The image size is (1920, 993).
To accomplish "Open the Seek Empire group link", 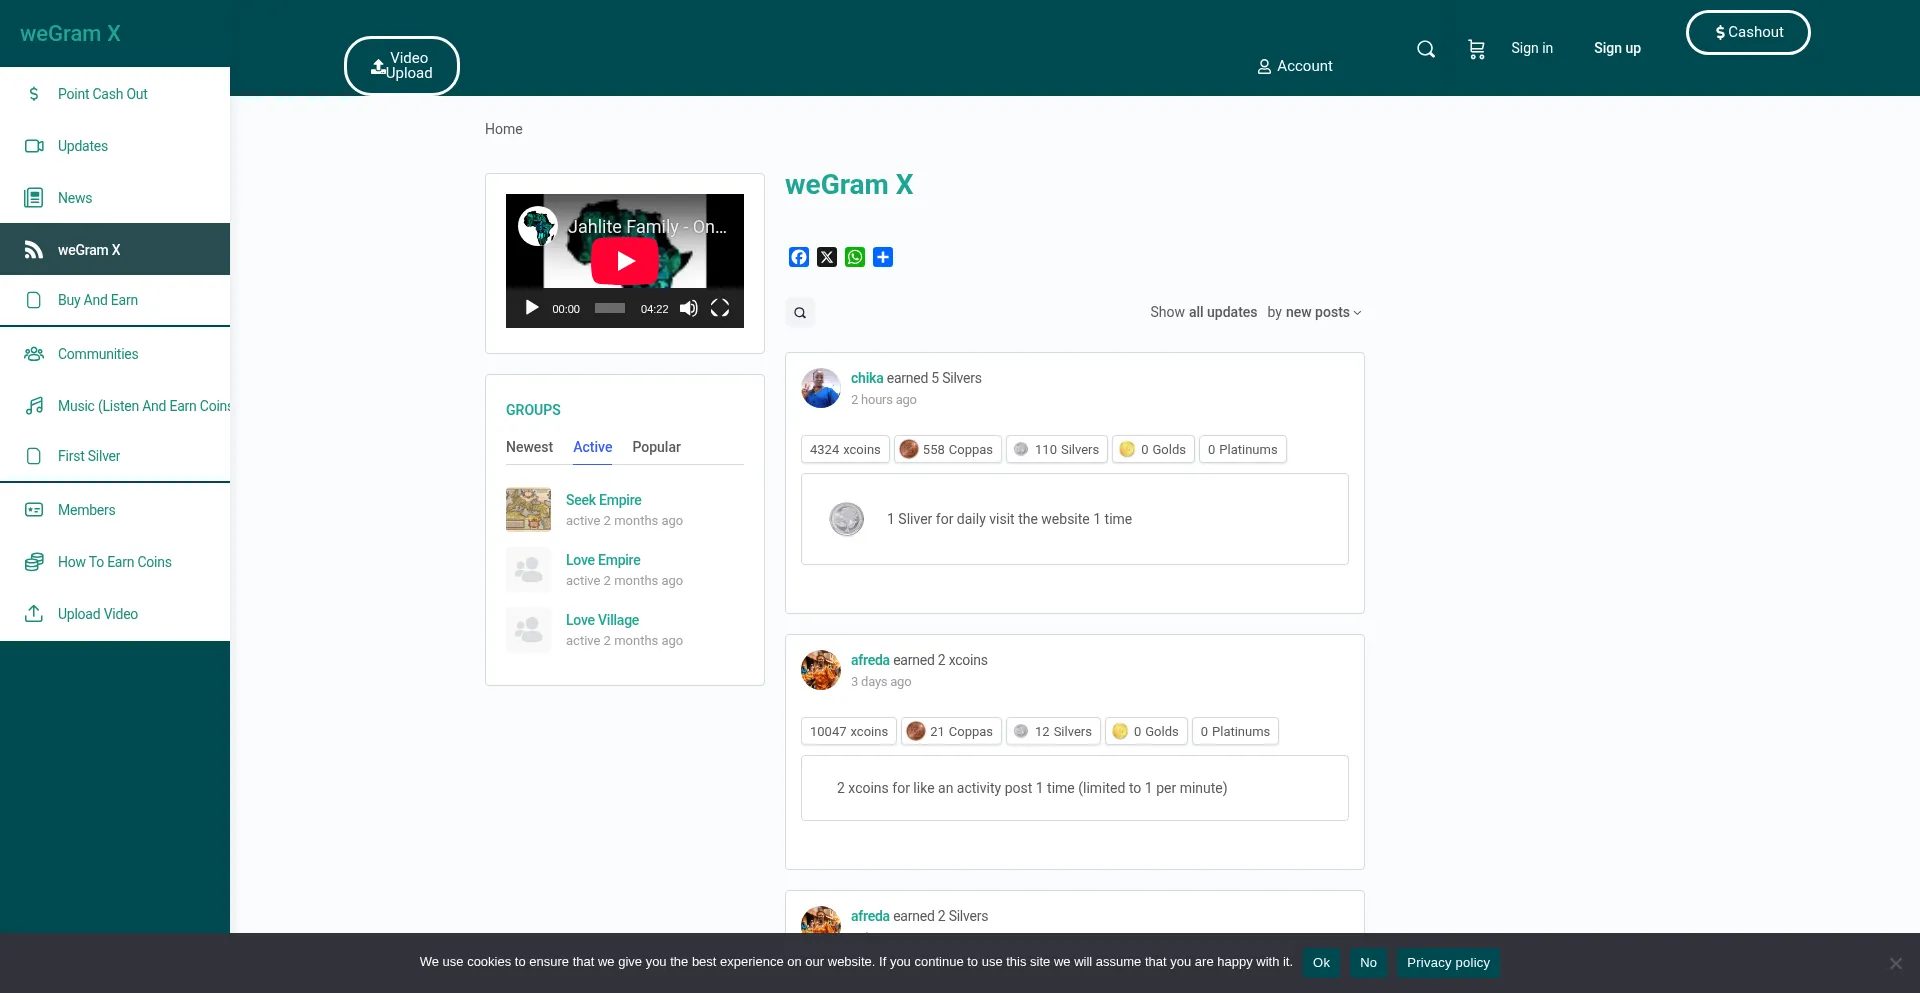I will coord(604,500).
